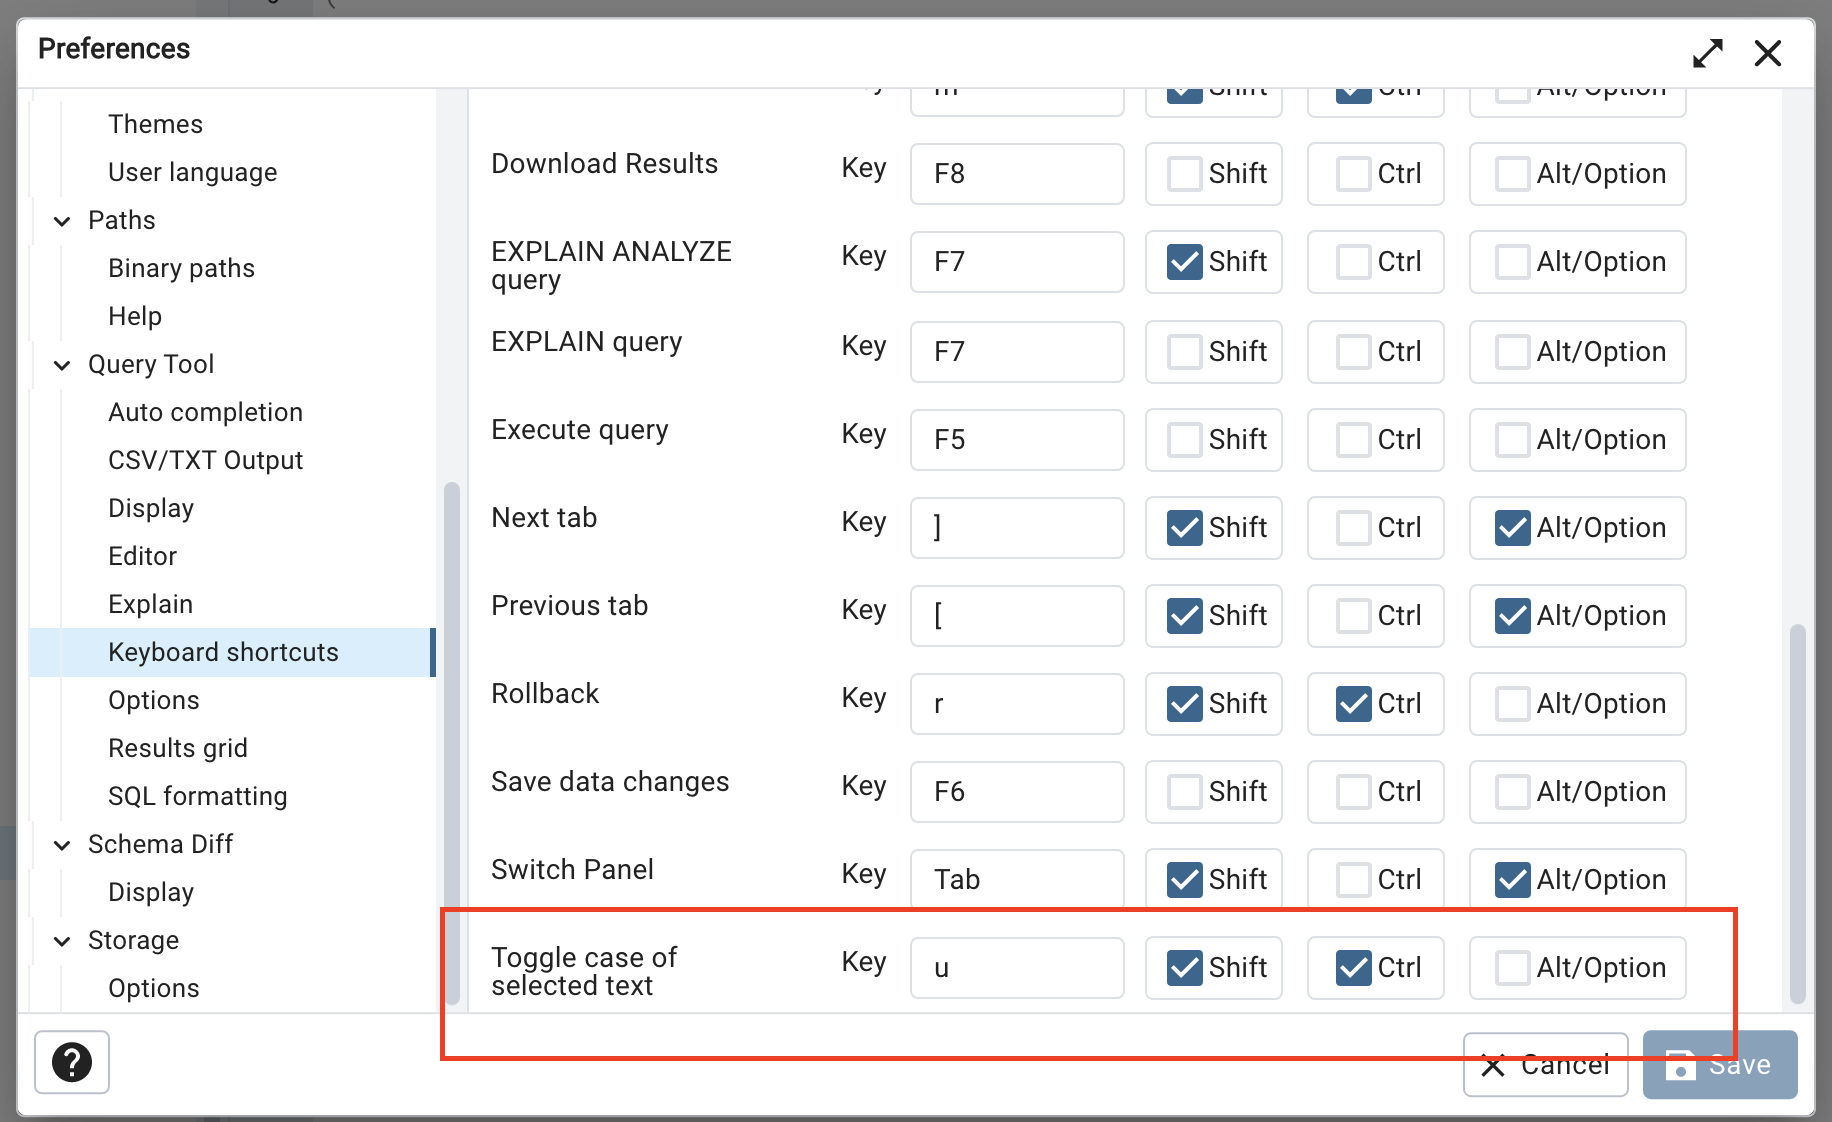This screenshot has width=1832, height=1122.
Task: Click the Execute query key field
Action: tap(1017, 440)
